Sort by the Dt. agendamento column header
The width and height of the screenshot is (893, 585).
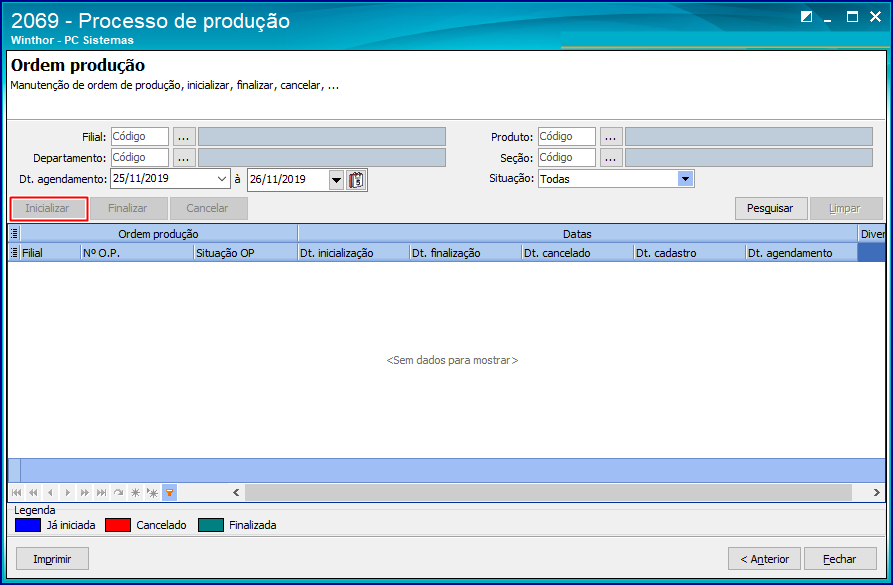[x=801, y=253]
